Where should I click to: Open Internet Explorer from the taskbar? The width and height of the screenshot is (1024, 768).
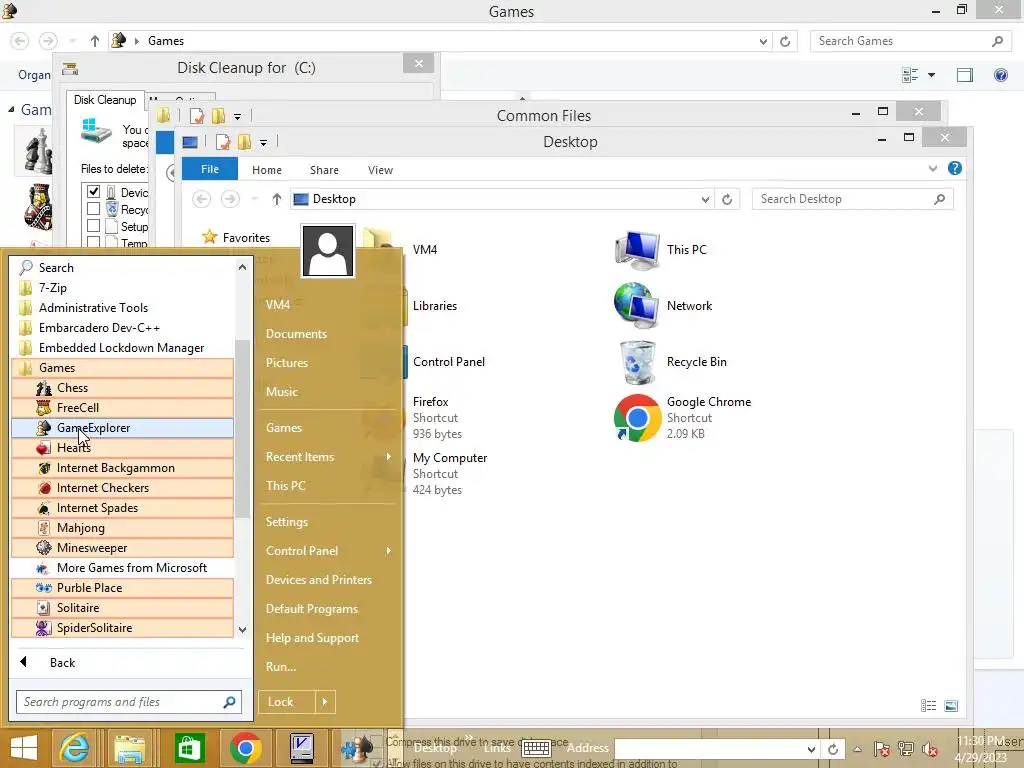click(74, 748)
